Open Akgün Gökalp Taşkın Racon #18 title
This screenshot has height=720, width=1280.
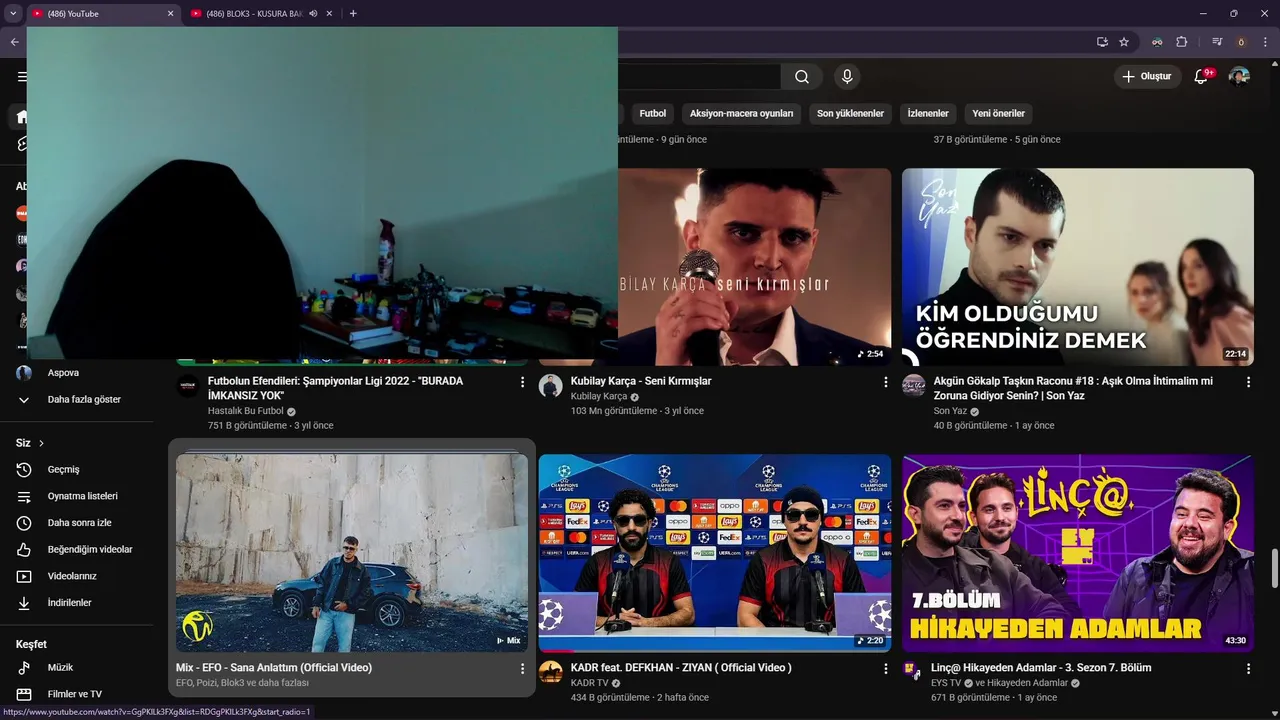coord(1073,388)
